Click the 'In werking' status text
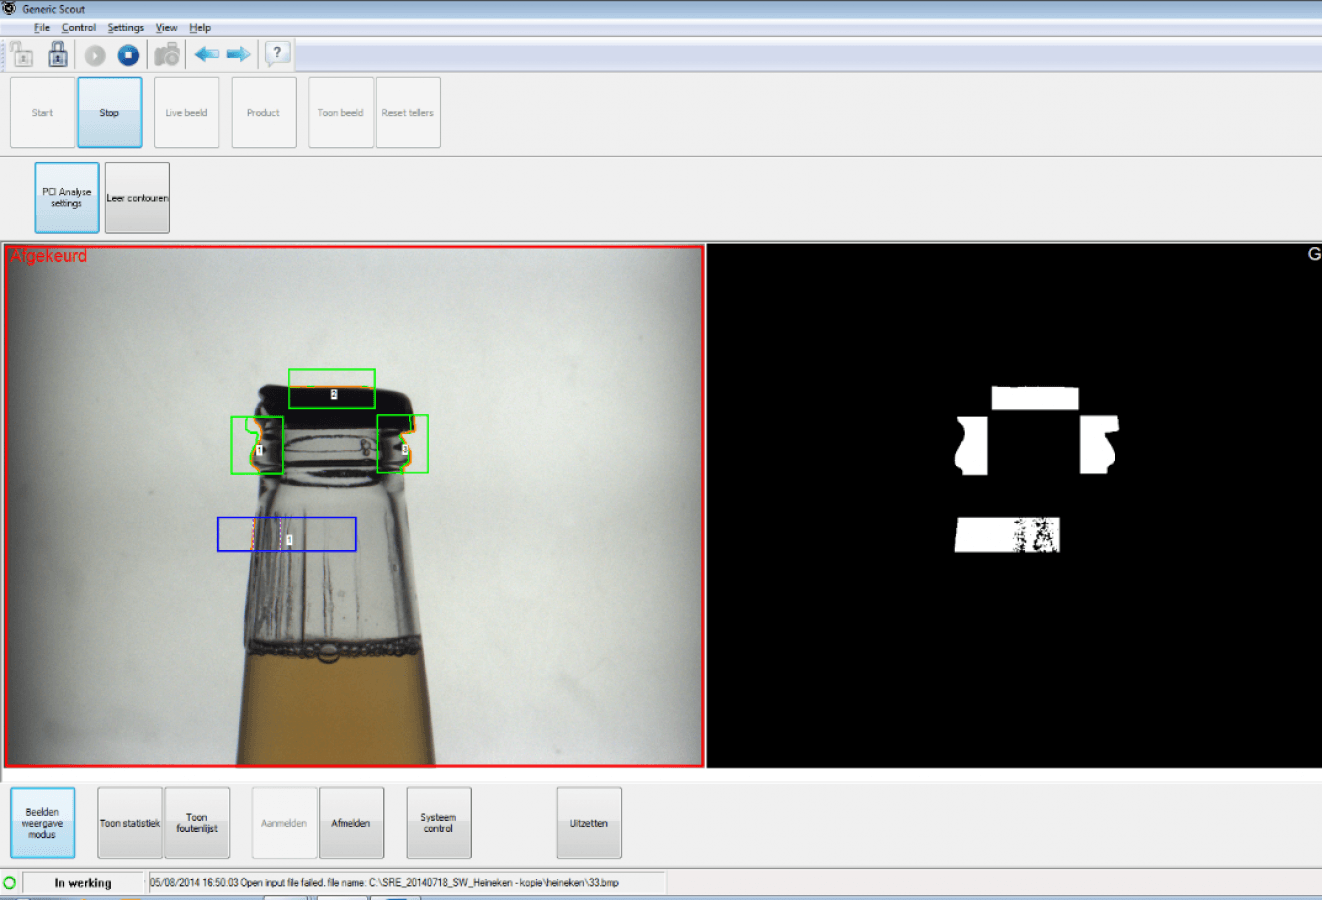The width and height of the screenshot is (1322, 900). 83,883
